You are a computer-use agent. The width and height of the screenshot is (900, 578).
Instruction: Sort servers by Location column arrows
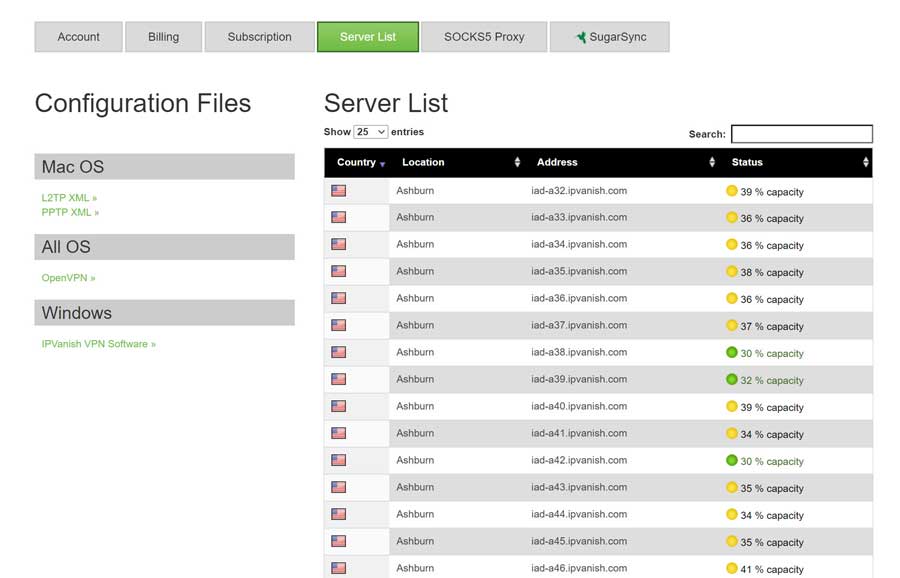pyautogui.click(x=517, y=162)
